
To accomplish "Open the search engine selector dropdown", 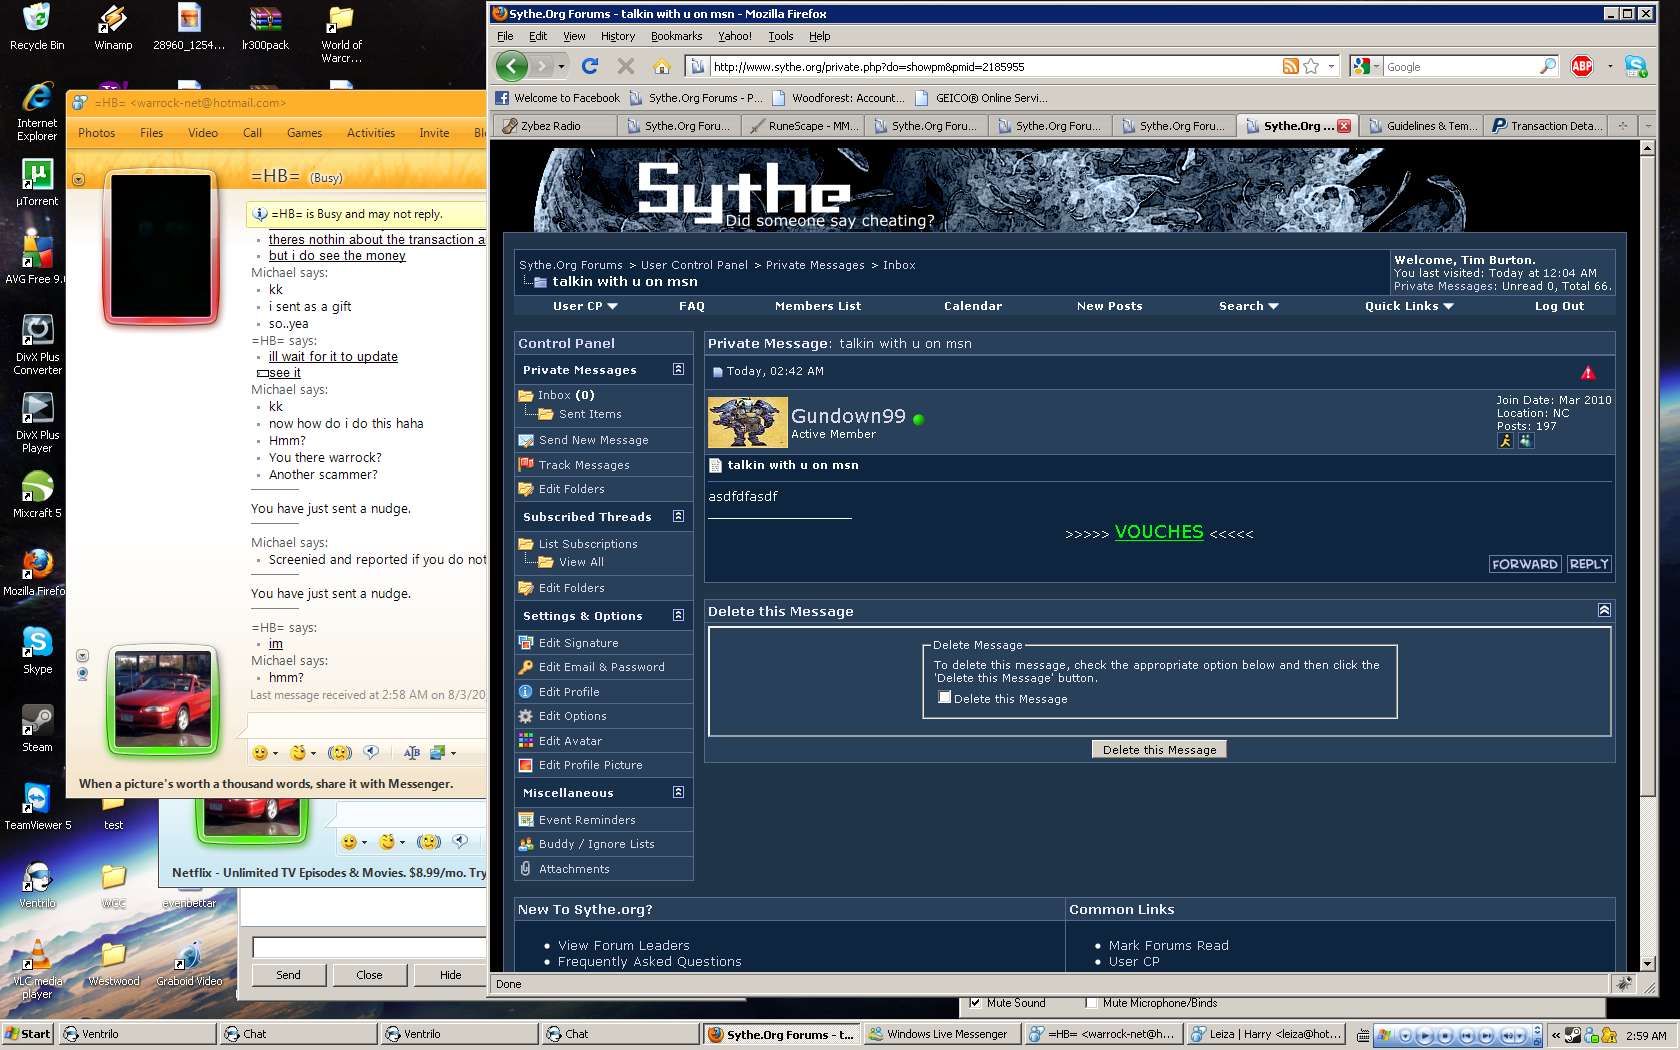I will [x=1366, y=66].
